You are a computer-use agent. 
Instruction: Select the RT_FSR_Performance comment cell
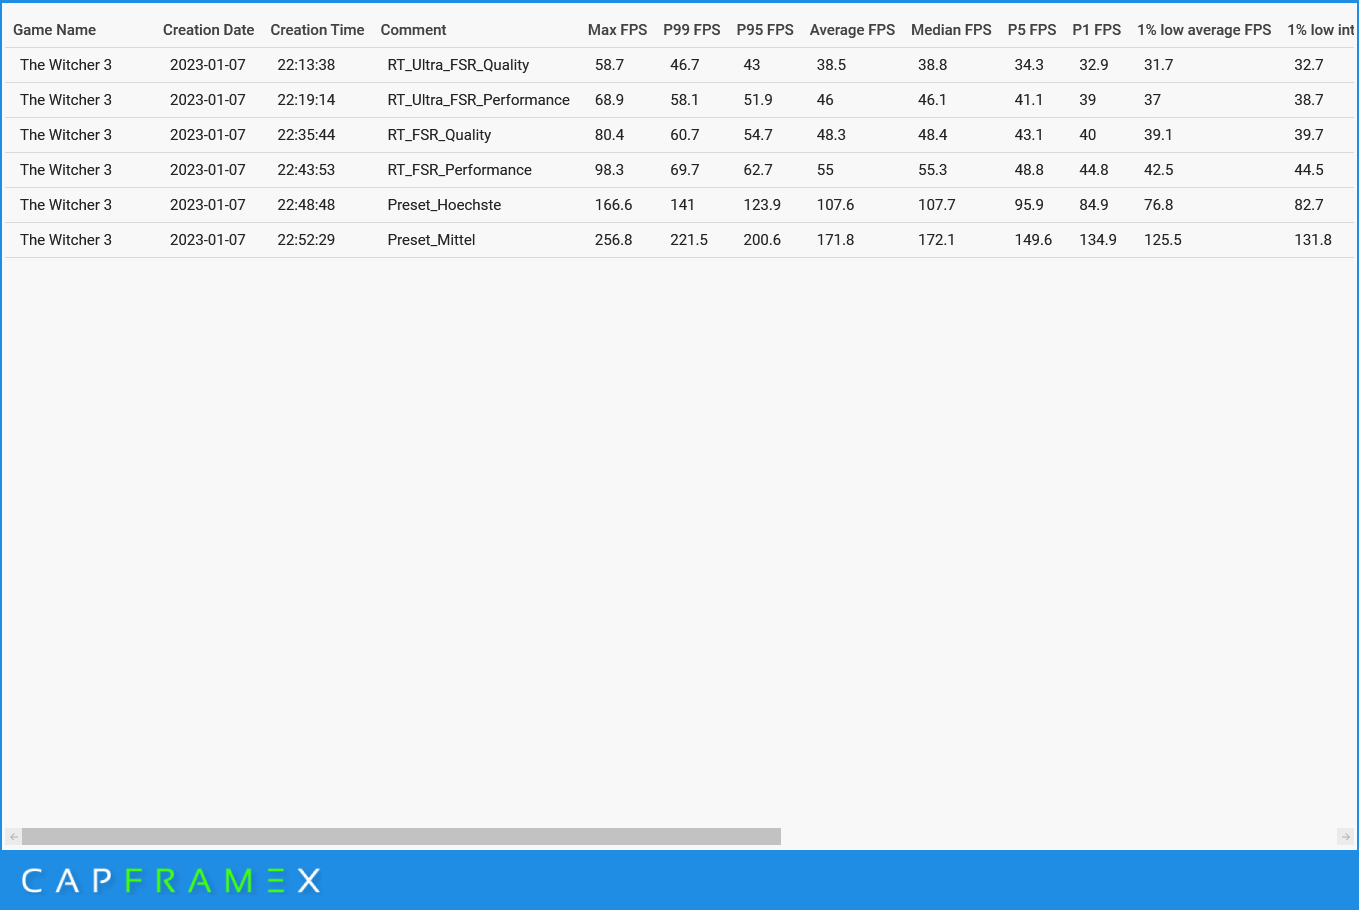point(459,170)
